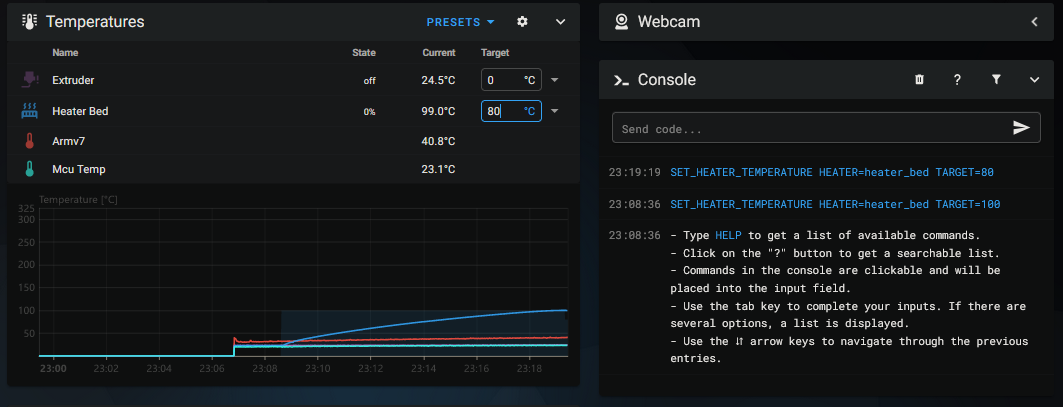The width and height of the screenshot is (1063, 407).
Task: Open temperature panel settings gear
Action: [x=522, y=22]
